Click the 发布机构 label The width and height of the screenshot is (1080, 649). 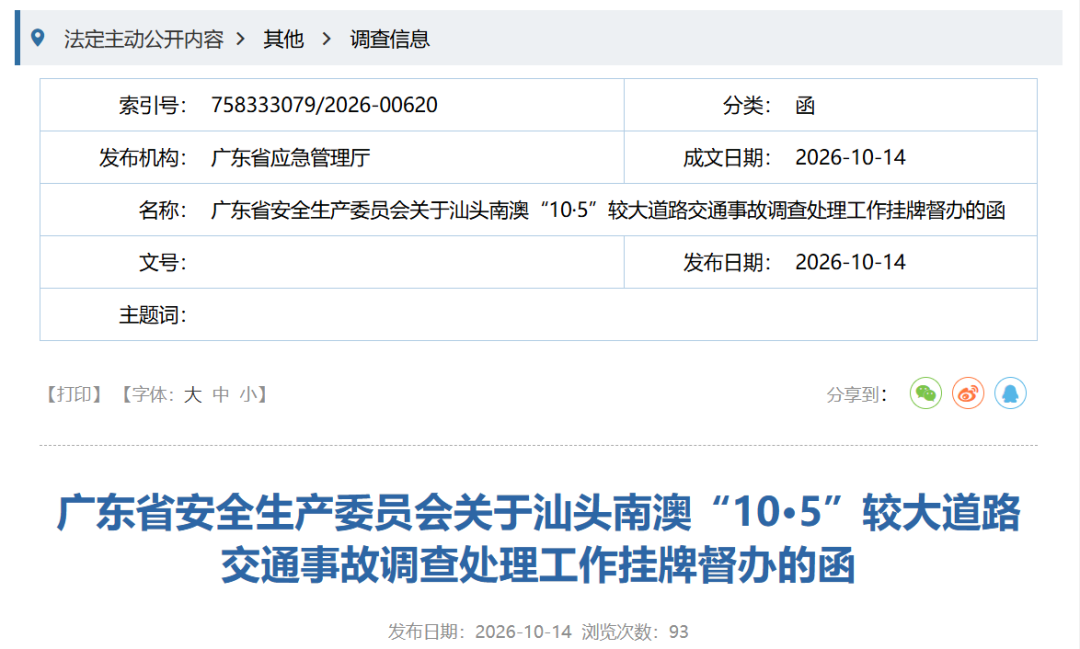(x=143, y=158)
